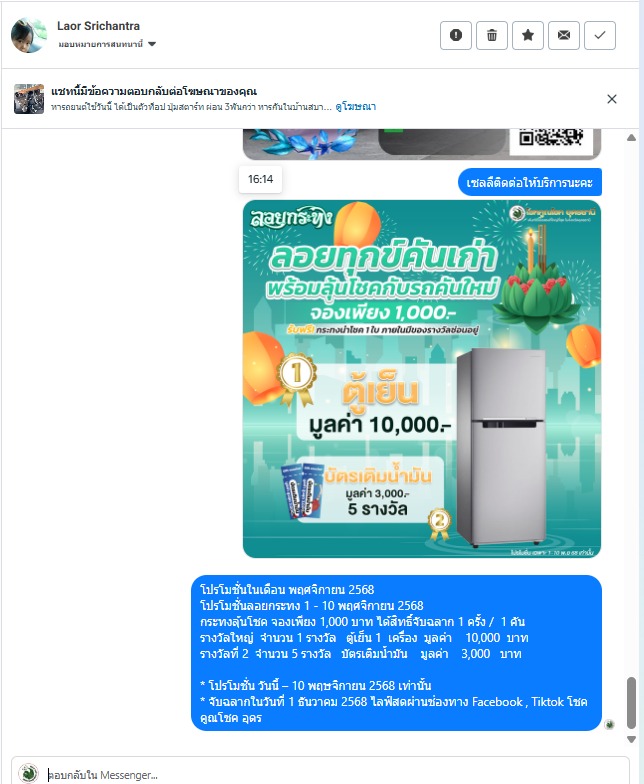The width and height of the screenshot is (644, 784).
Task: Click the Laor Srichantra contact name
Action: (98, 26)
